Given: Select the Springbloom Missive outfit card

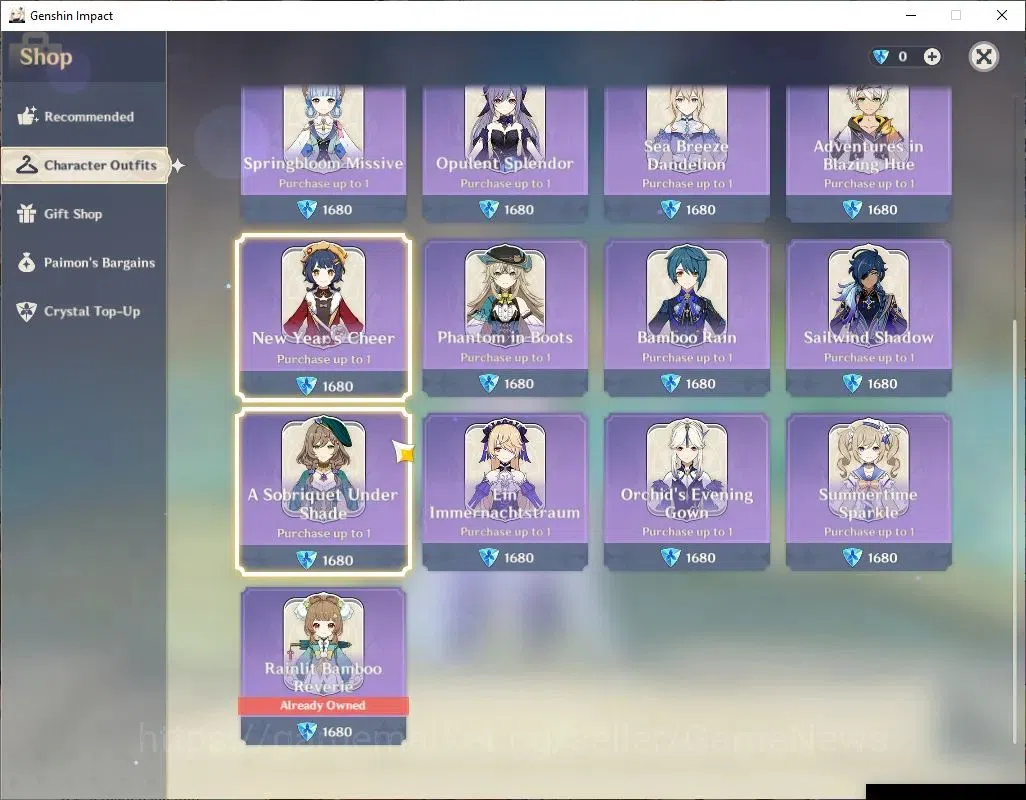Looking at the screenshot, I should (323, 154).
